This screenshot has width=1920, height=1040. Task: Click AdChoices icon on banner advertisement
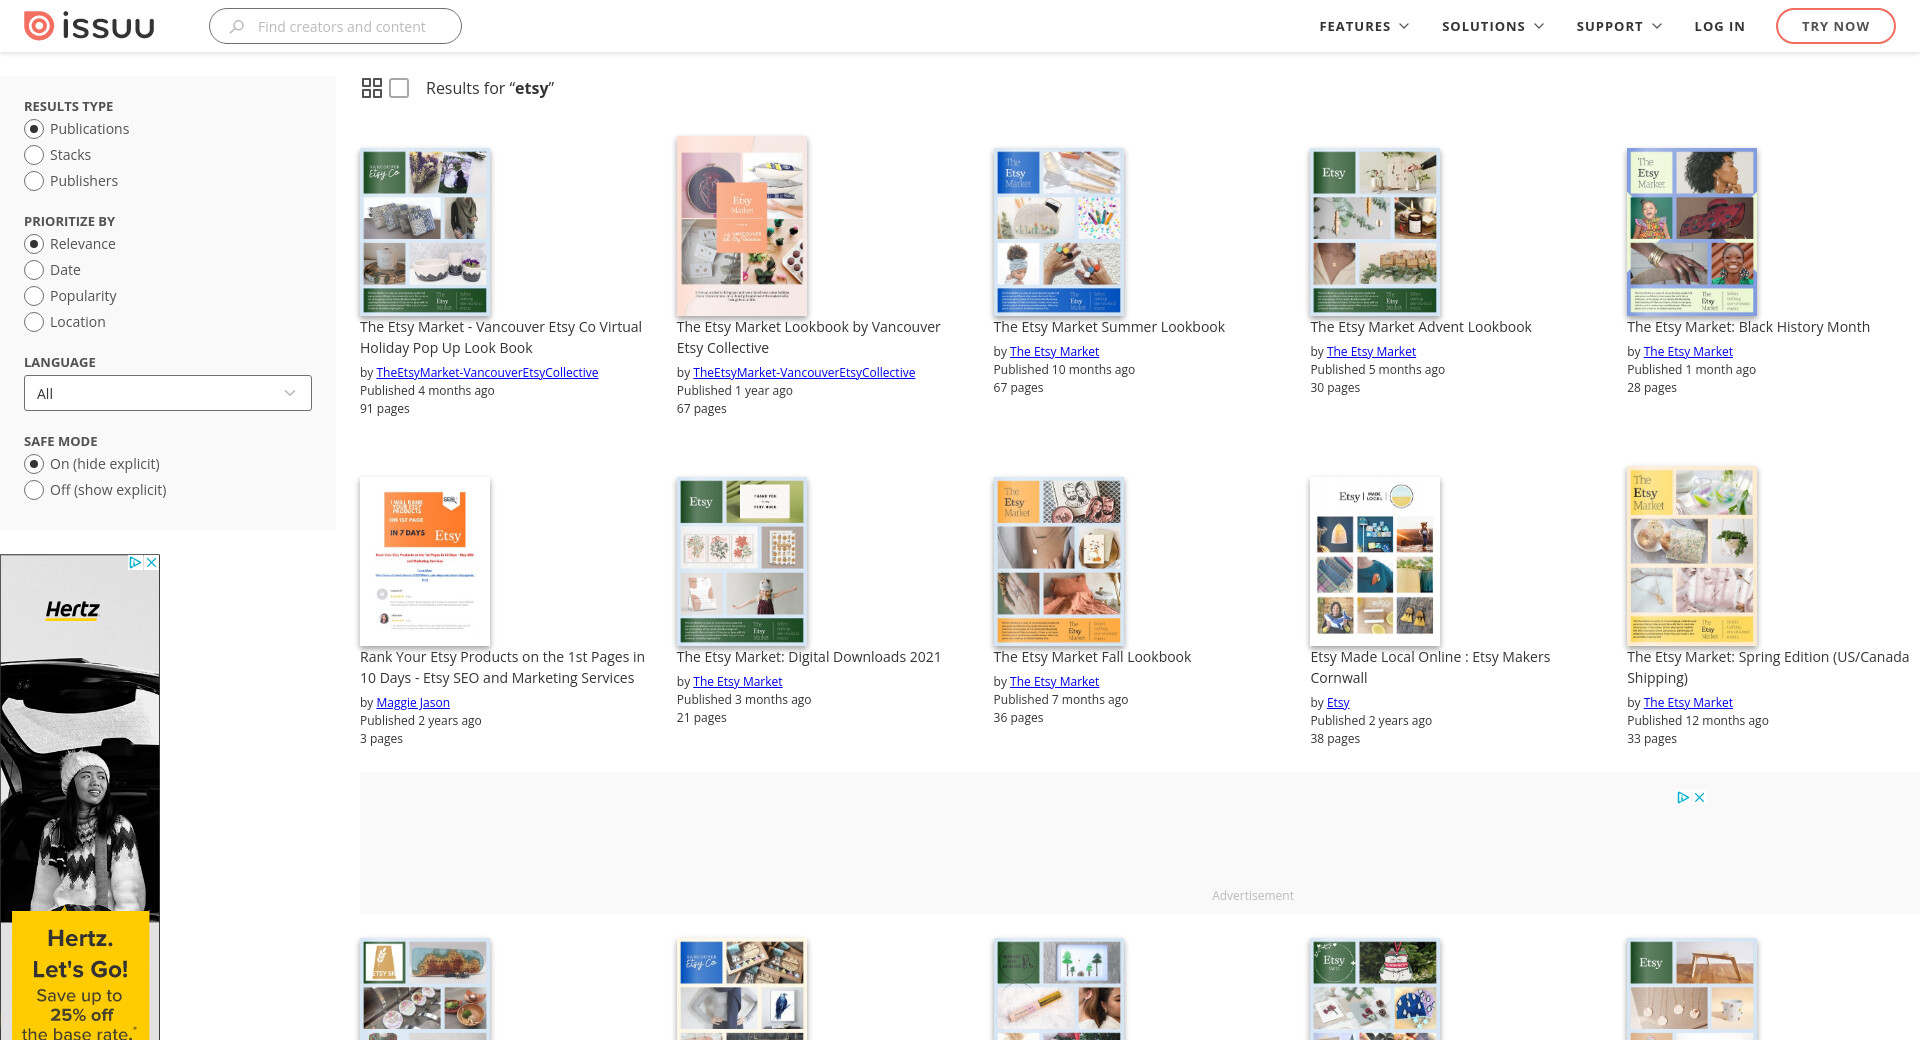[1683, 798]
